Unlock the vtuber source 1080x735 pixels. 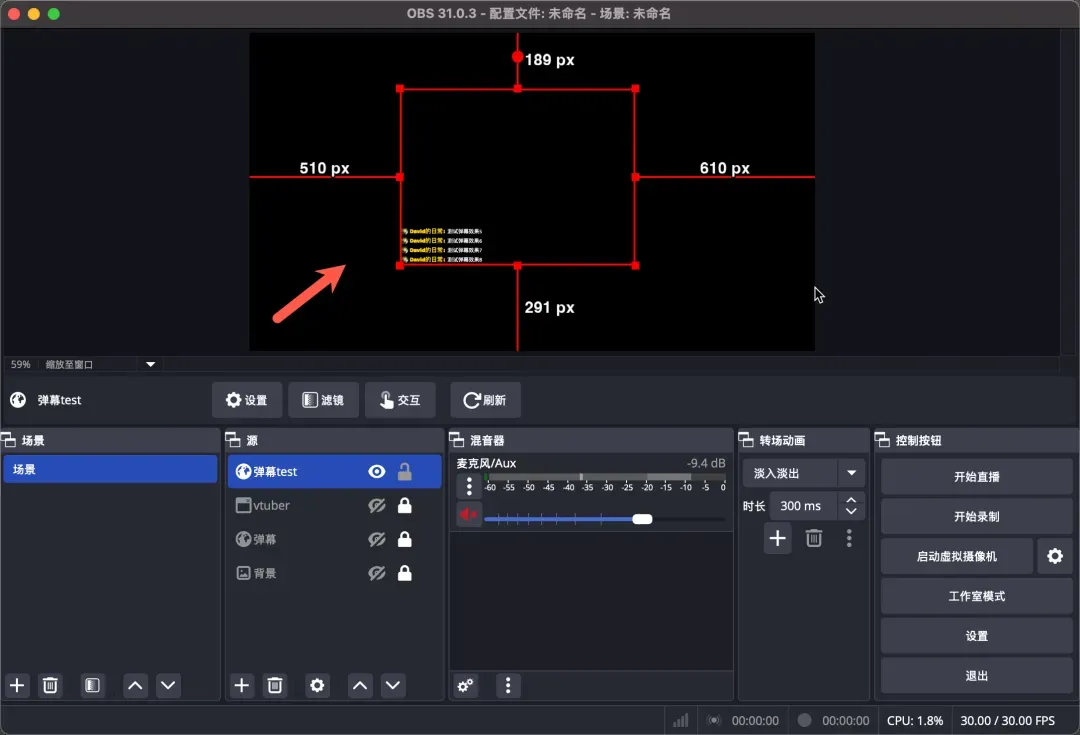[x=405, y=506]
